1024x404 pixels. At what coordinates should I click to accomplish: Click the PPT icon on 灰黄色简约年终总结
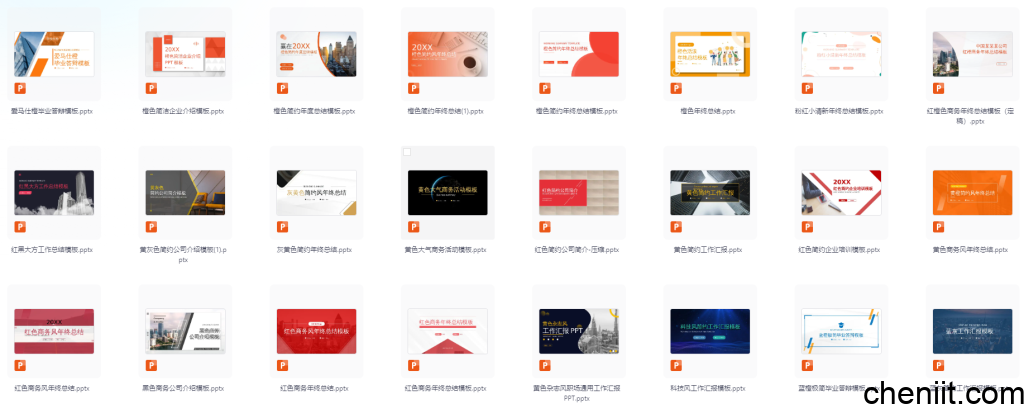pyautogui.click(x=282, y=227)
